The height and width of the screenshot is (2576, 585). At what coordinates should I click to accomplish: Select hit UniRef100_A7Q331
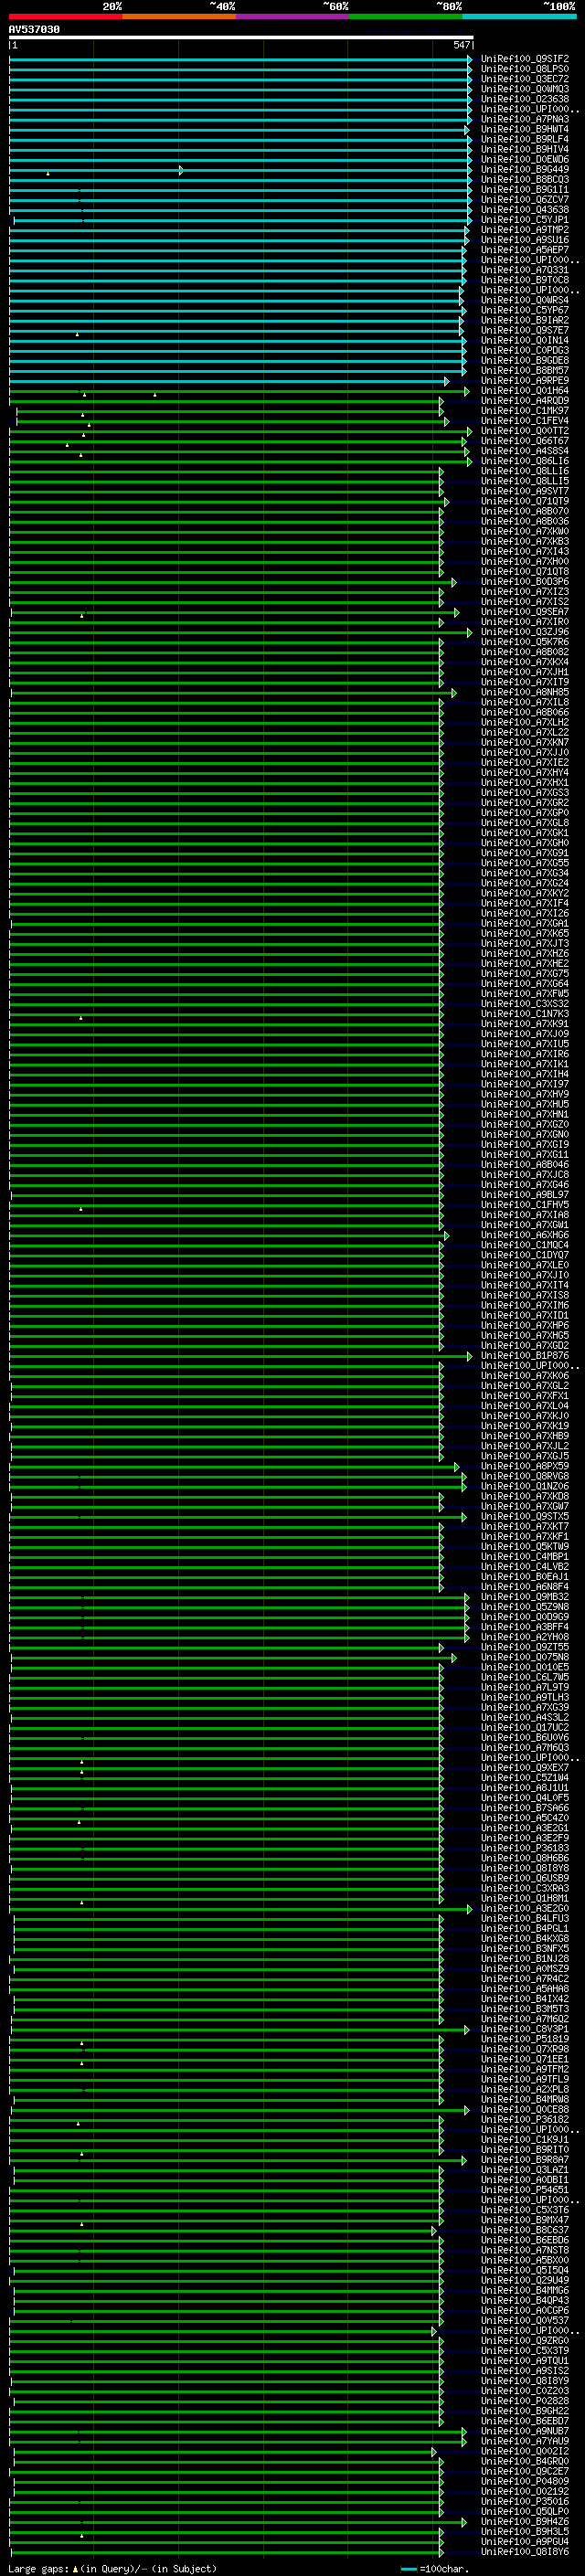click(524, 269)
